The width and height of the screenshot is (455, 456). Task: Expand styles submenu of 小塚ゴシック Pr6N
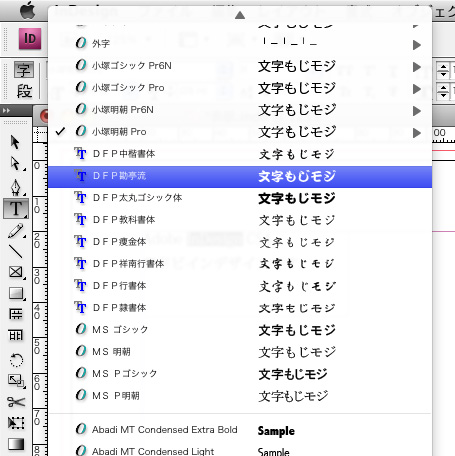pos(417,67)
